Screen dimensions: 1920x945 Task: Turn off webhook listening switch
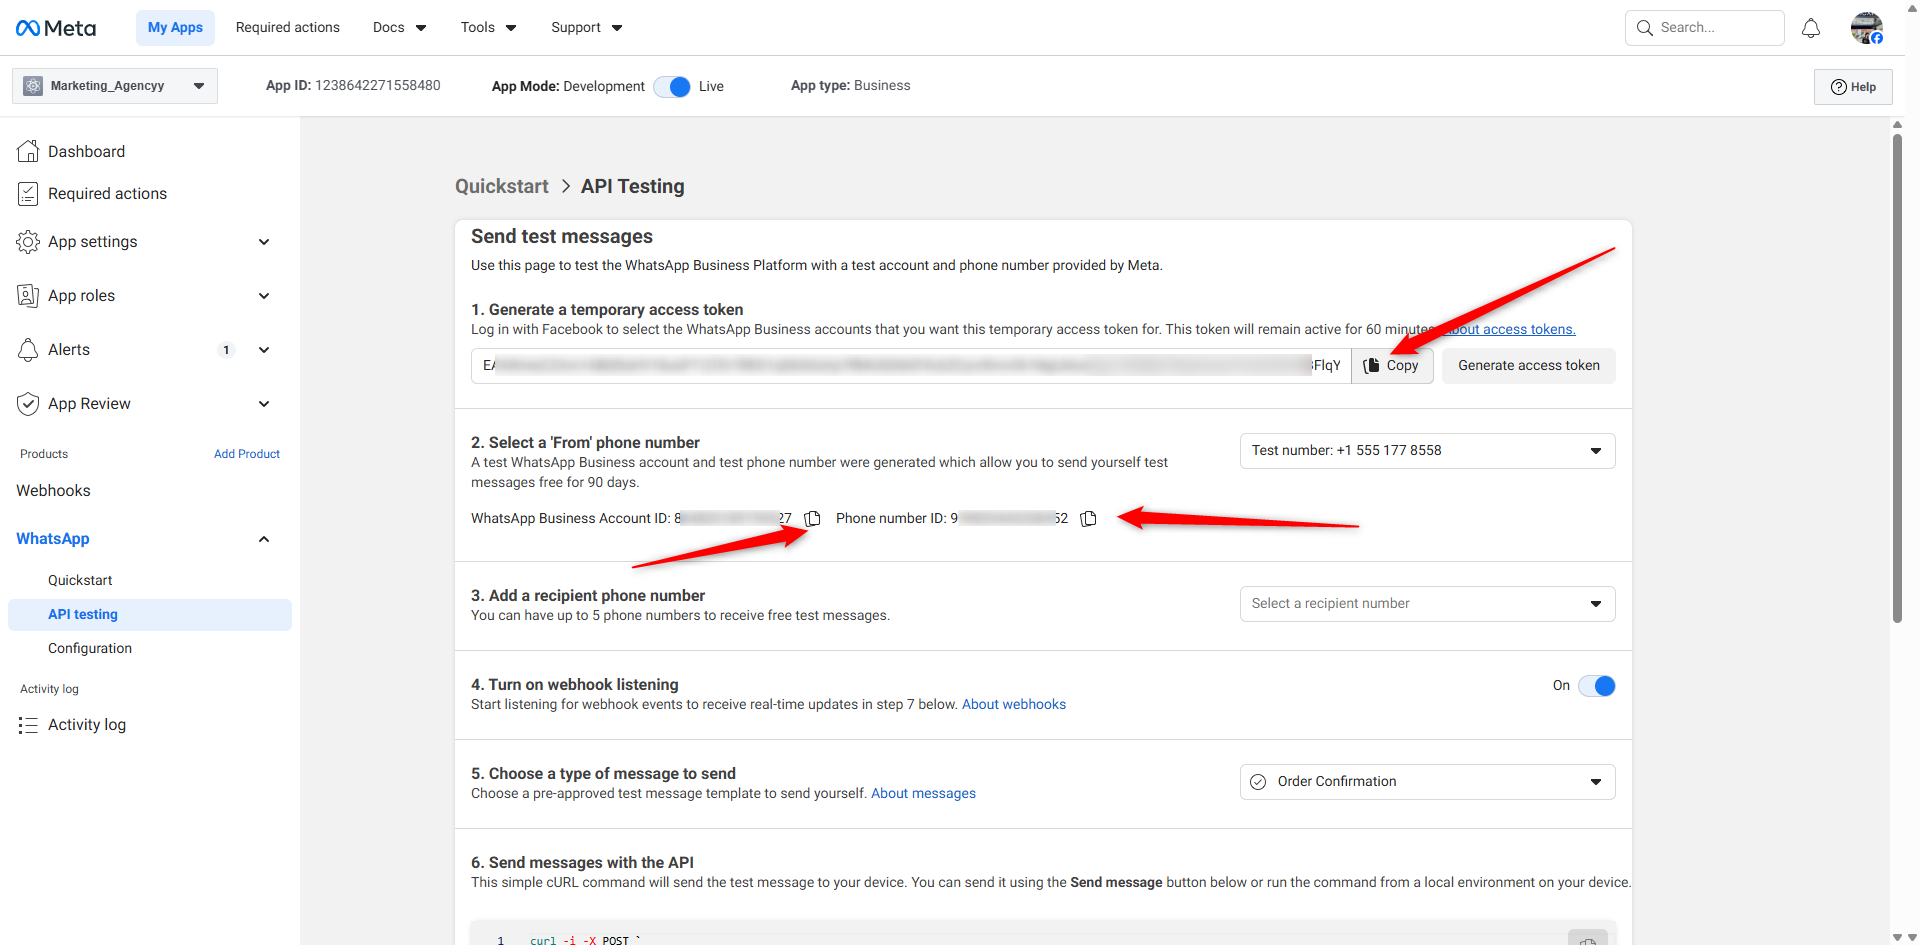[1597, 686]
